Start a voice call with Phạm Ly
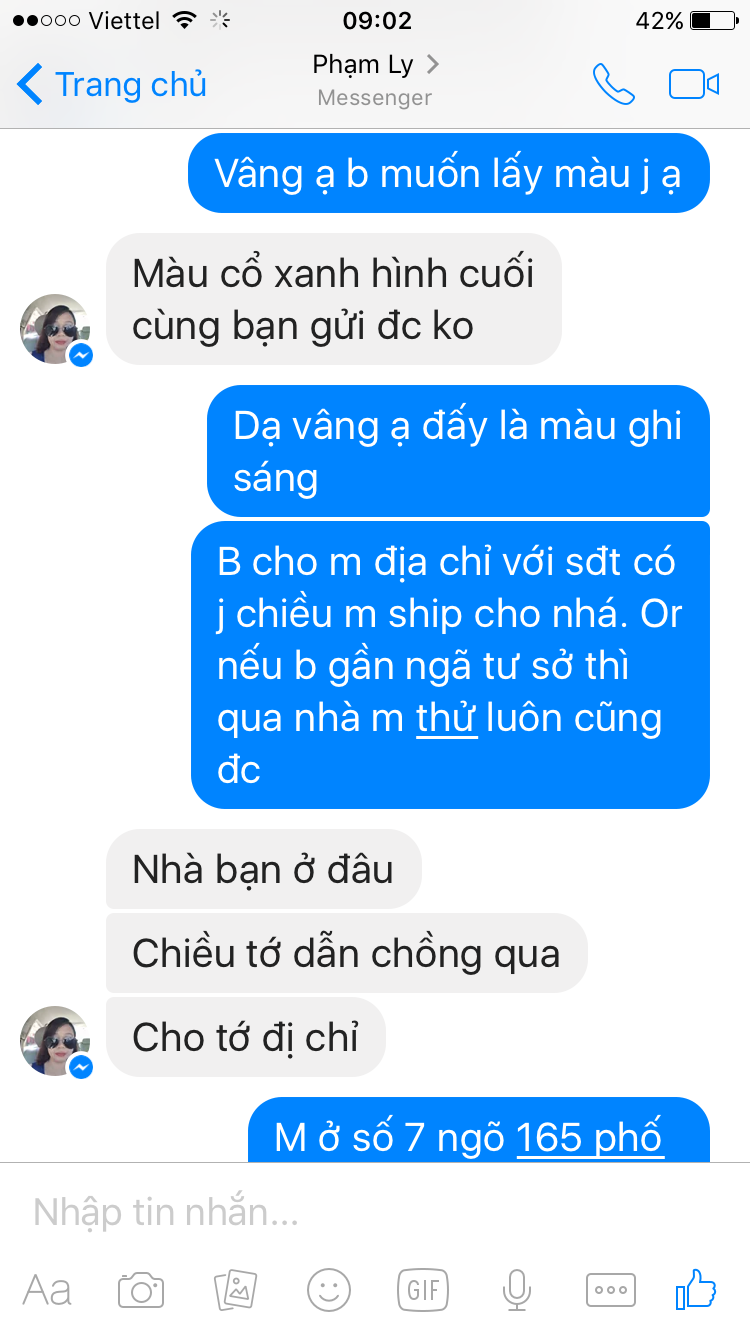Viewport: 750px width, 1334px height. click(x=613, y=84)
